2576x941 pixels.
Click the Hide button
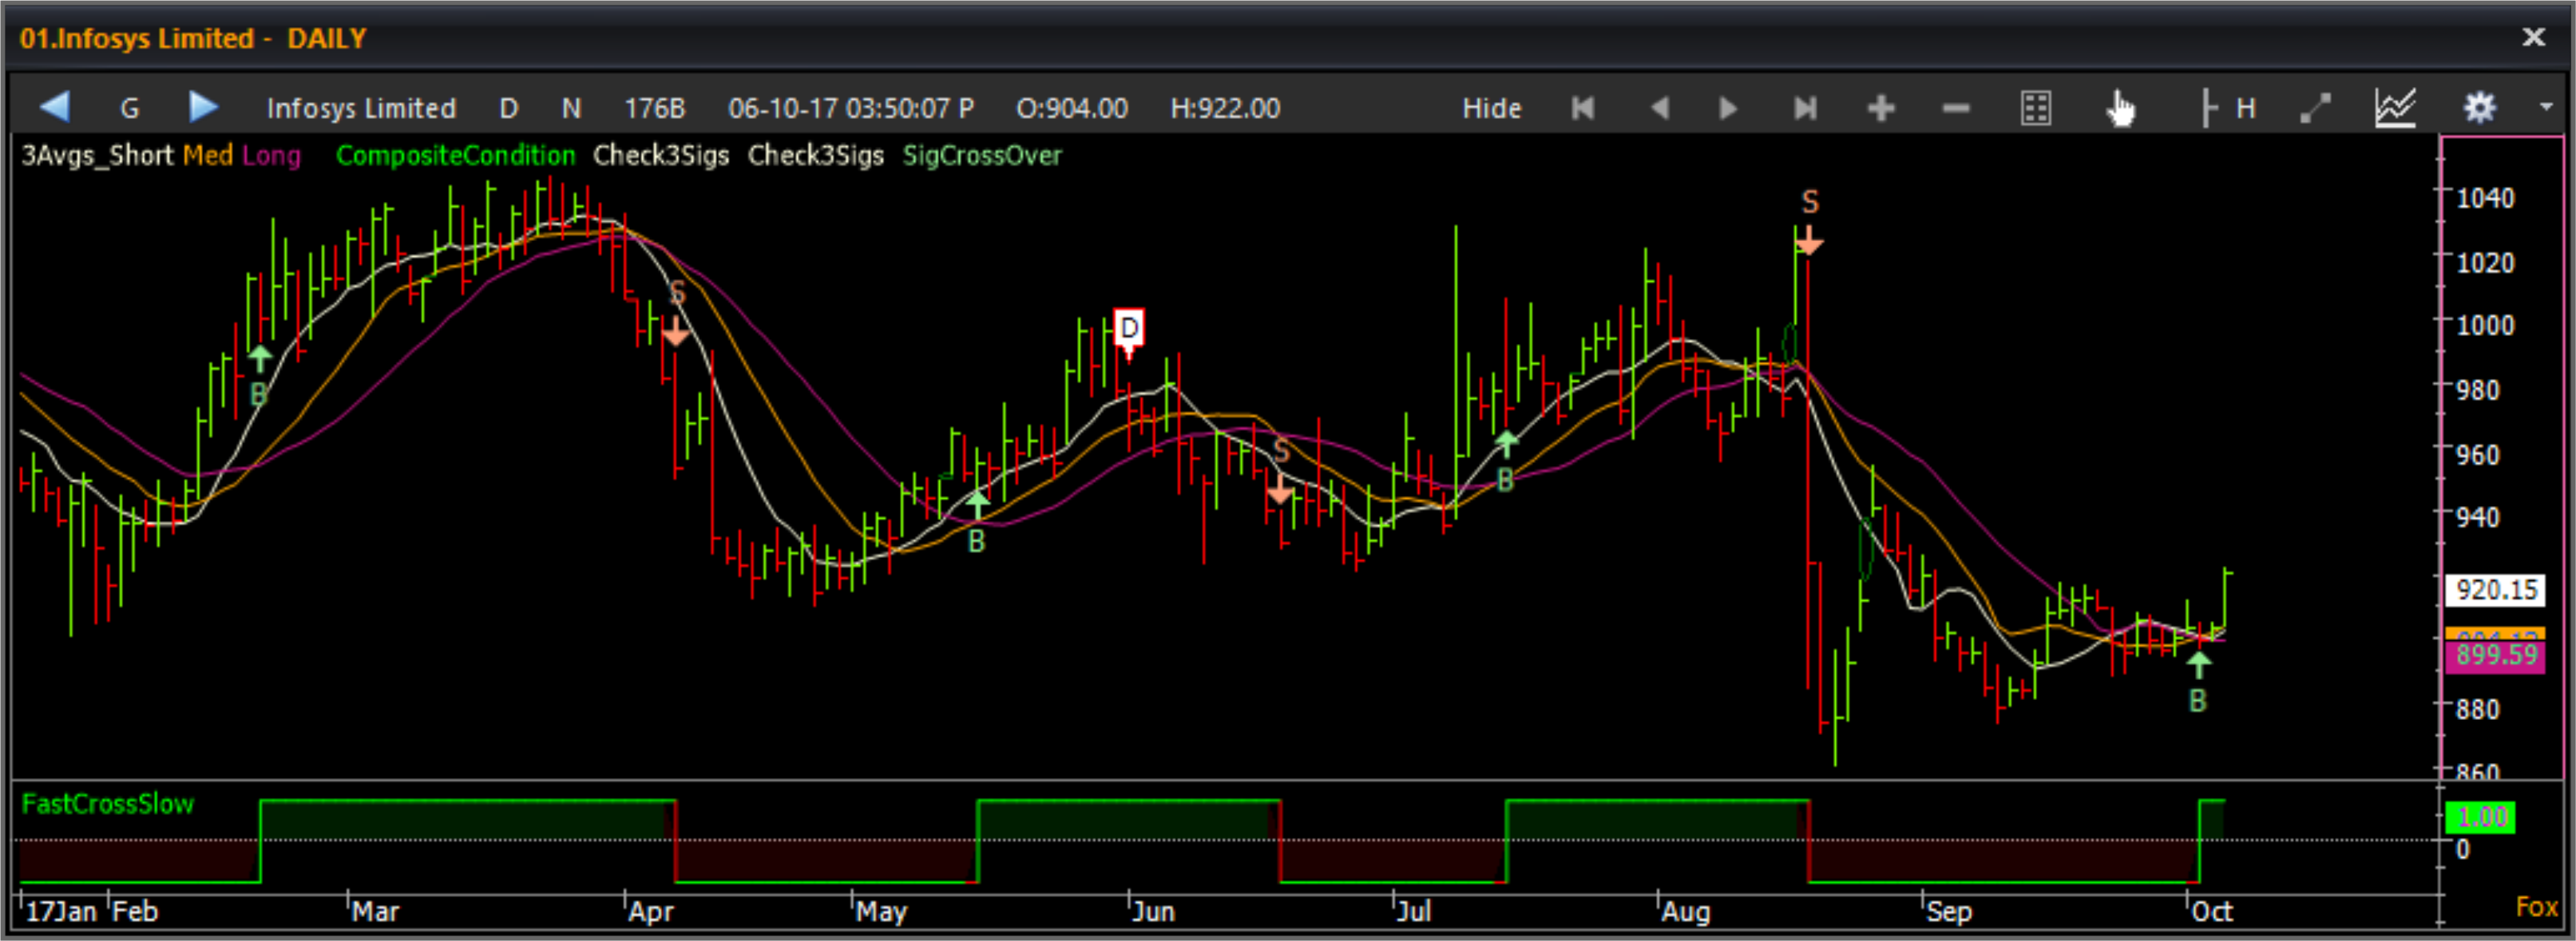1492,108
